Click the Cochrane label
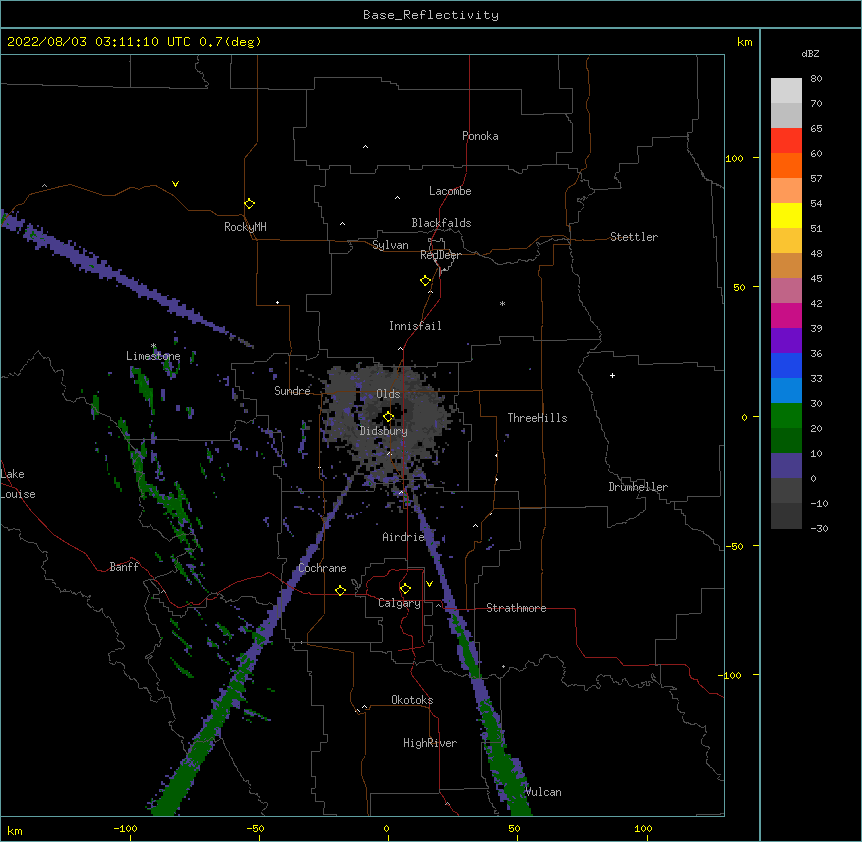The height and width of the screenshot is (842, 862). (x=322, y=568)
